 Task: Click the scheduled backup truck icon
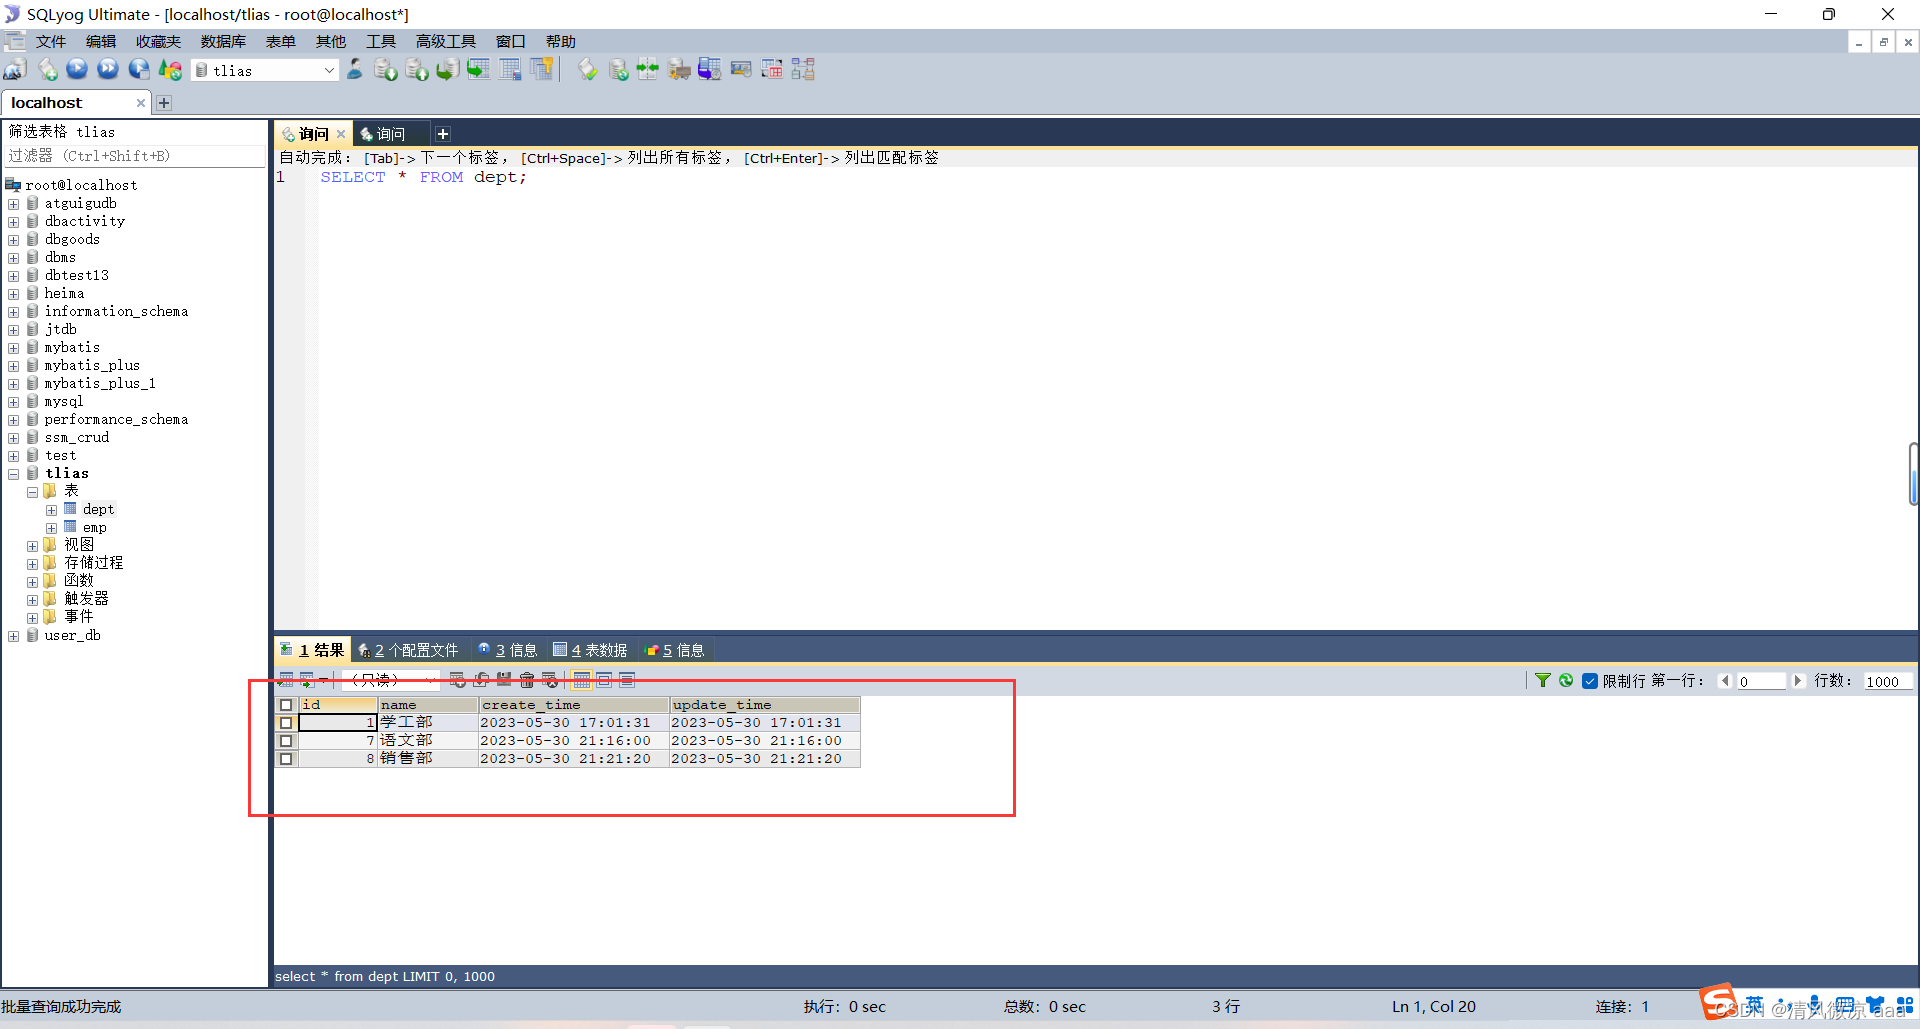[x=679, y=70]
